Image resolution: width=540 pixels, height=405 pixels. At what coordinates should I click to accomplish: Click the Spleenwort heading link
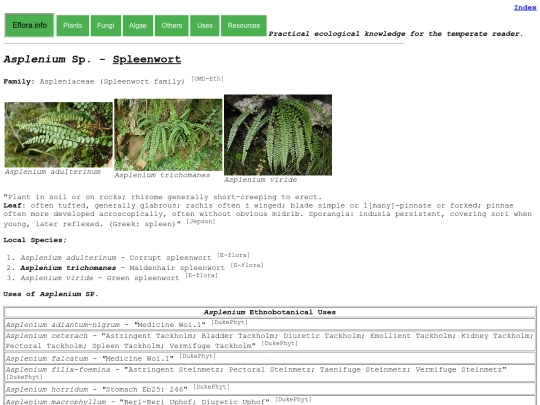click(x=147, y=59)
